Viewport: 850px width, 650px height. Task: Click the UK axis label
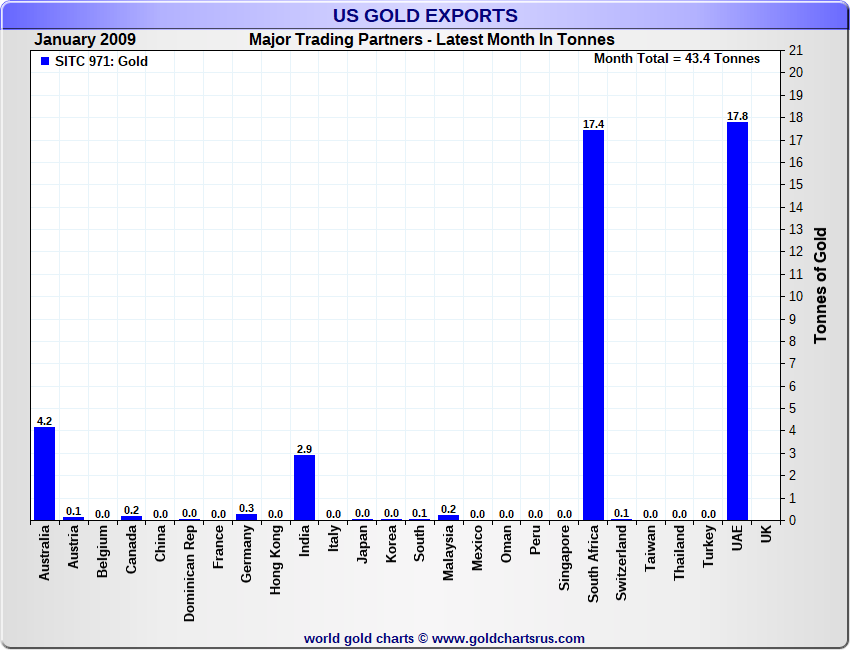766,533
